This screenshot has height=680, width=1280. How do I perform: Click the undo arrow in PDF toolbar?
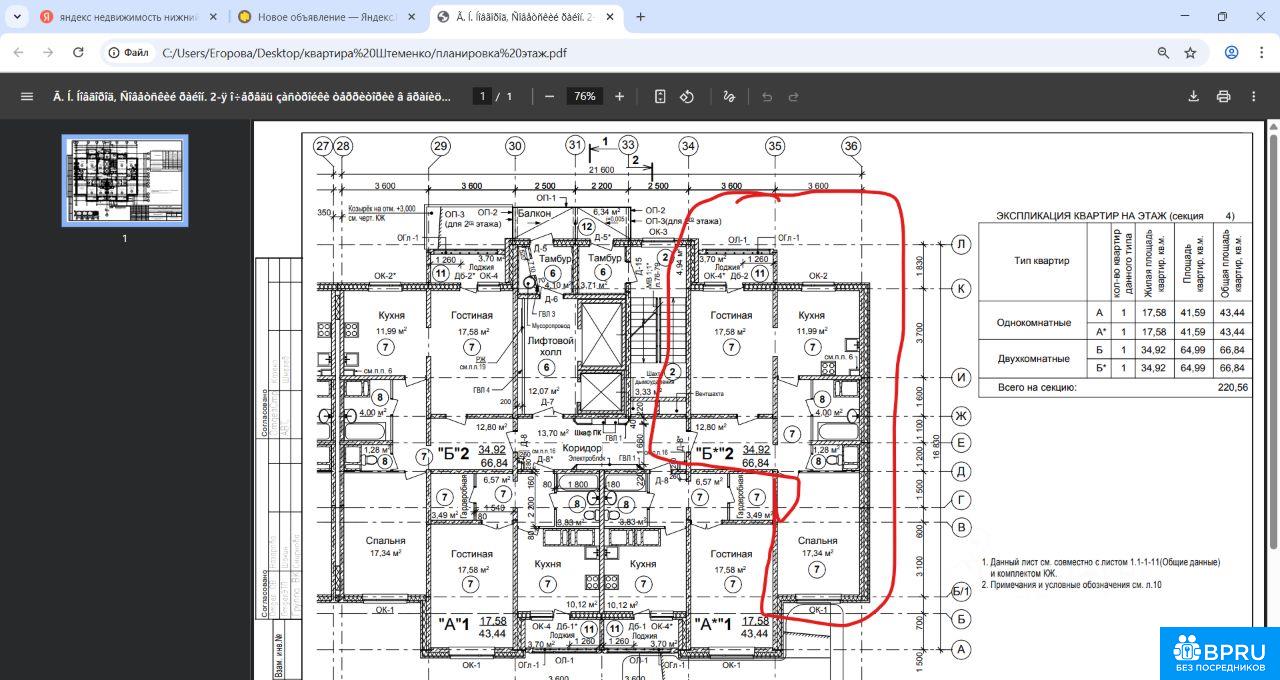pyautogui.click(x=767, y=96)
